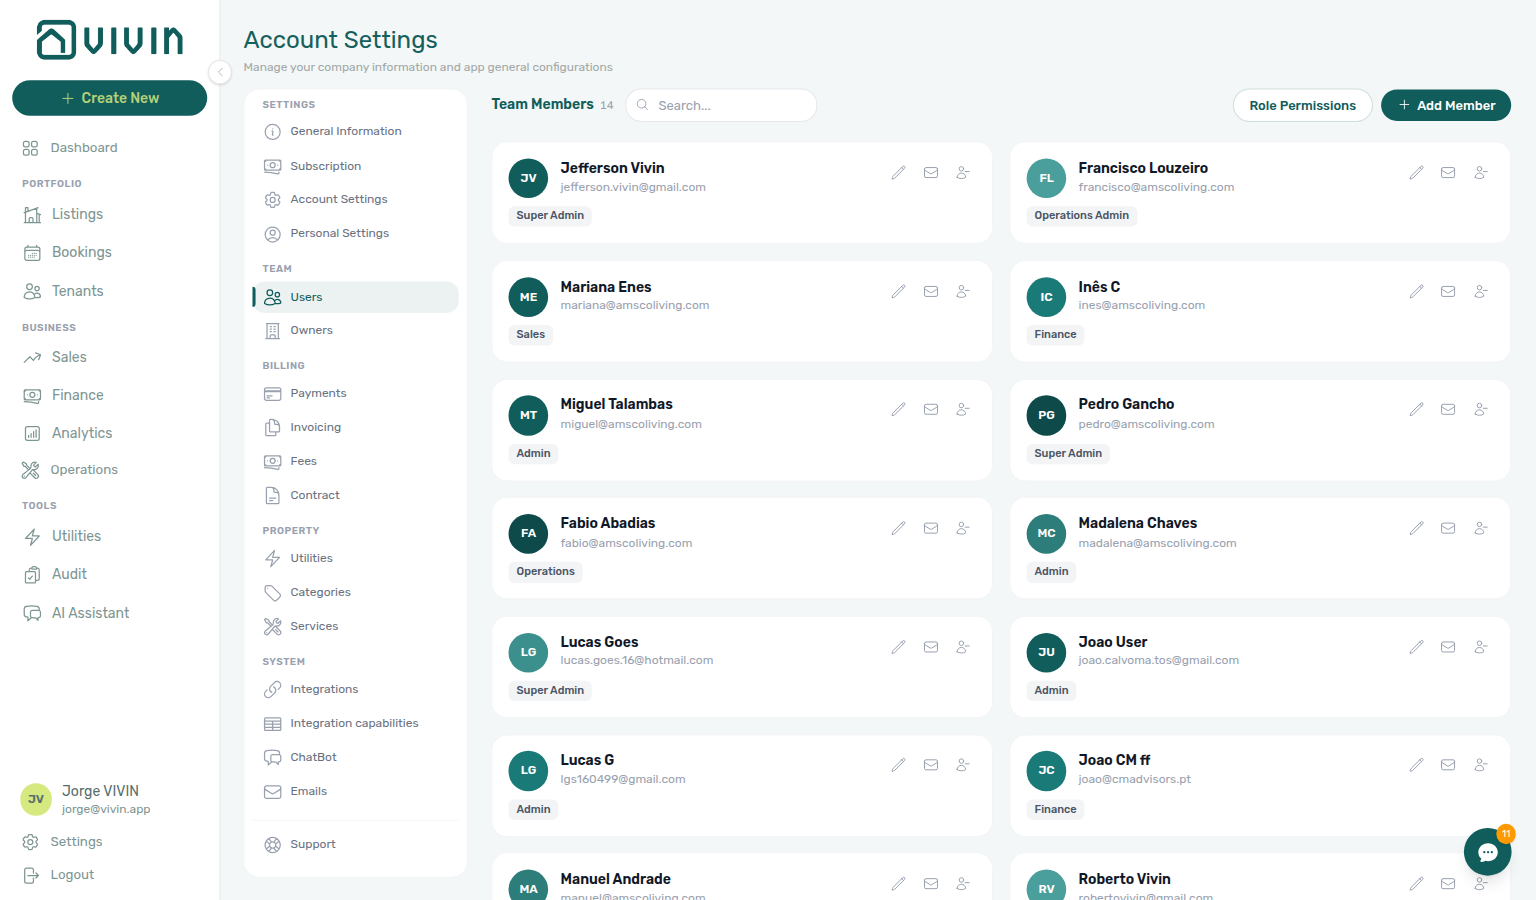The image size is (1536, 900).
Task: Click Logout
Action: tap(58, 875)
